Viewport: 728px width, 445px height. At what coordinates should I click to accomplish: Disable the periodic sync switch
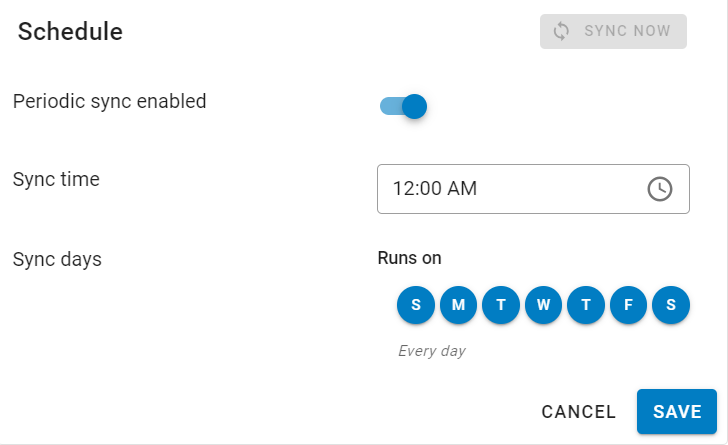tap(404, 106)
